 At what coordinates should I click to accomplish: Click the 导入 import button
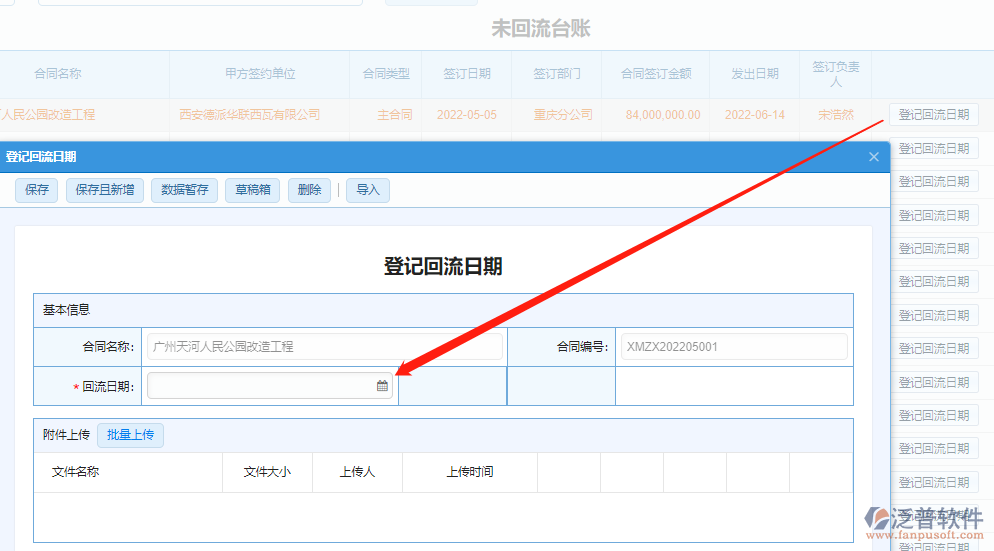tap(368, 190)
